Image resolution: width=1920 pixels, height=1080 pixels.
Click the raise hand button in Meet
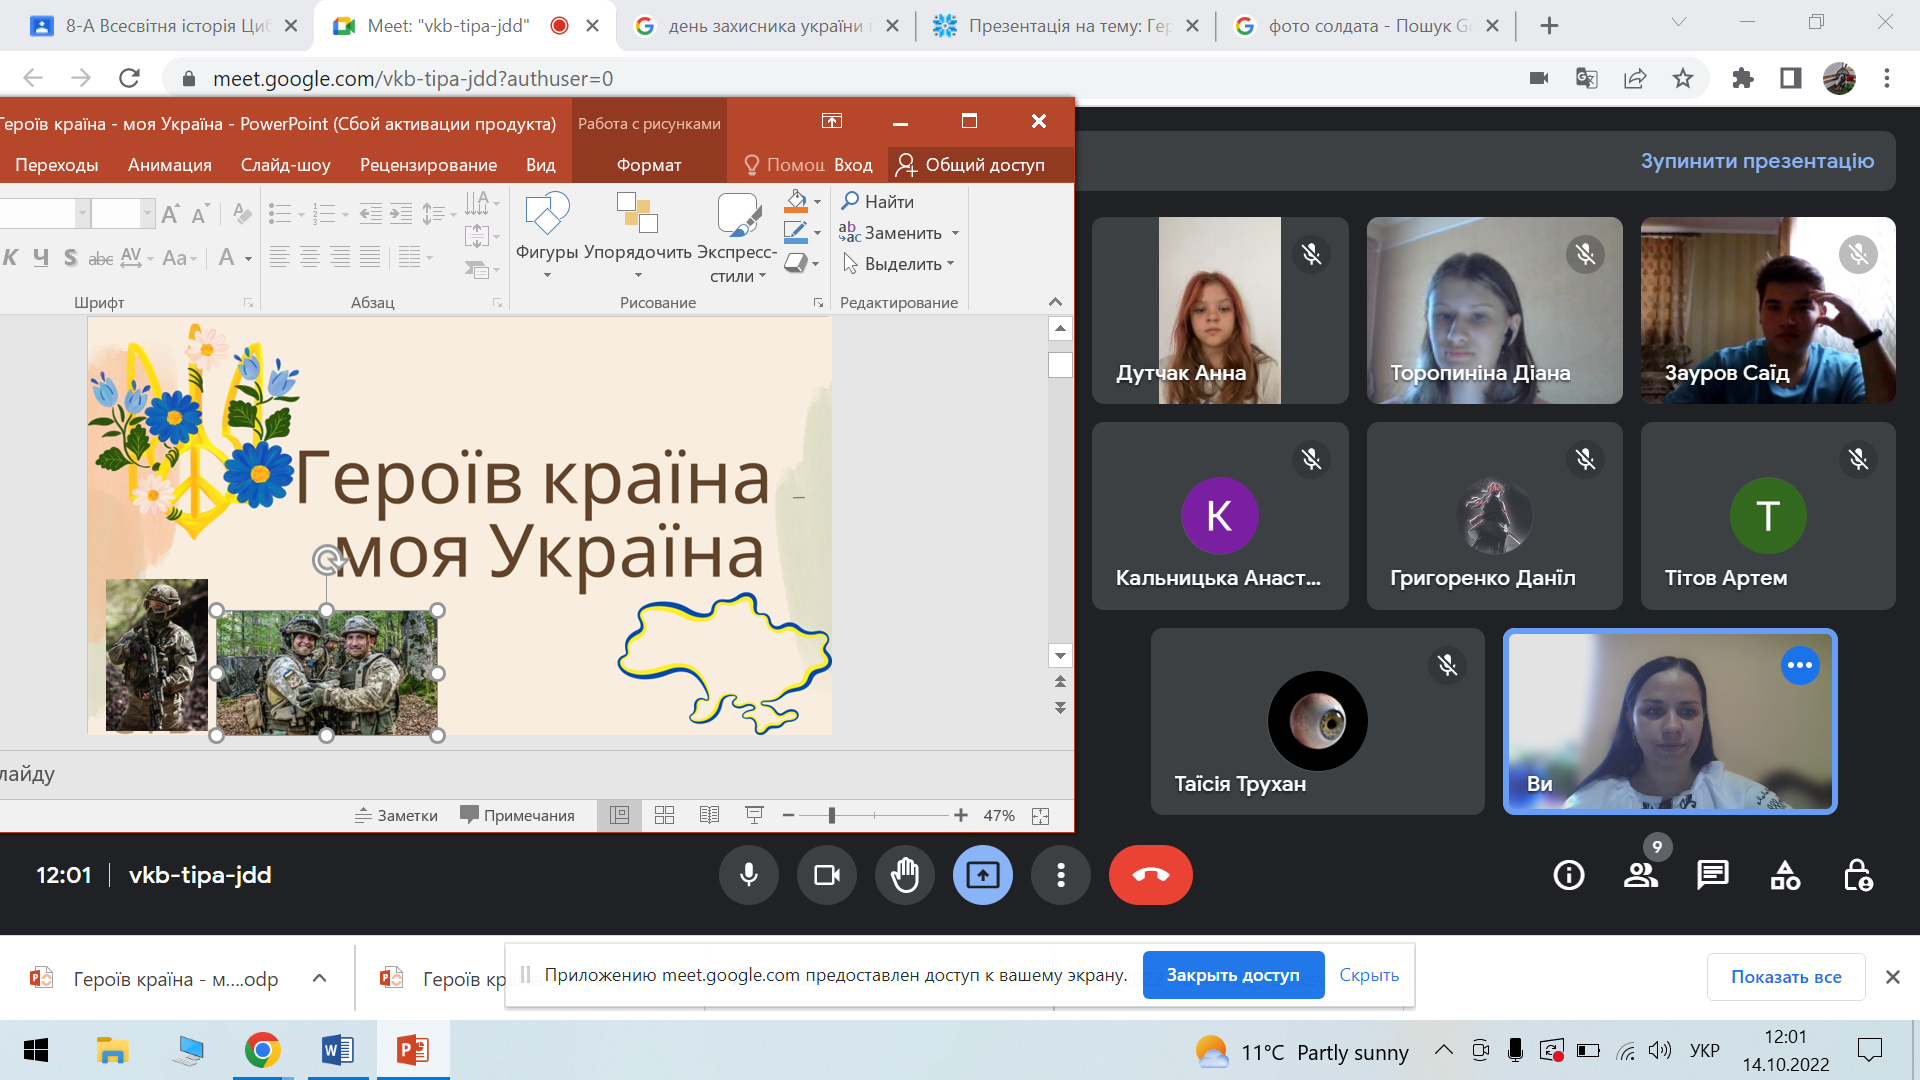(904, 875)
